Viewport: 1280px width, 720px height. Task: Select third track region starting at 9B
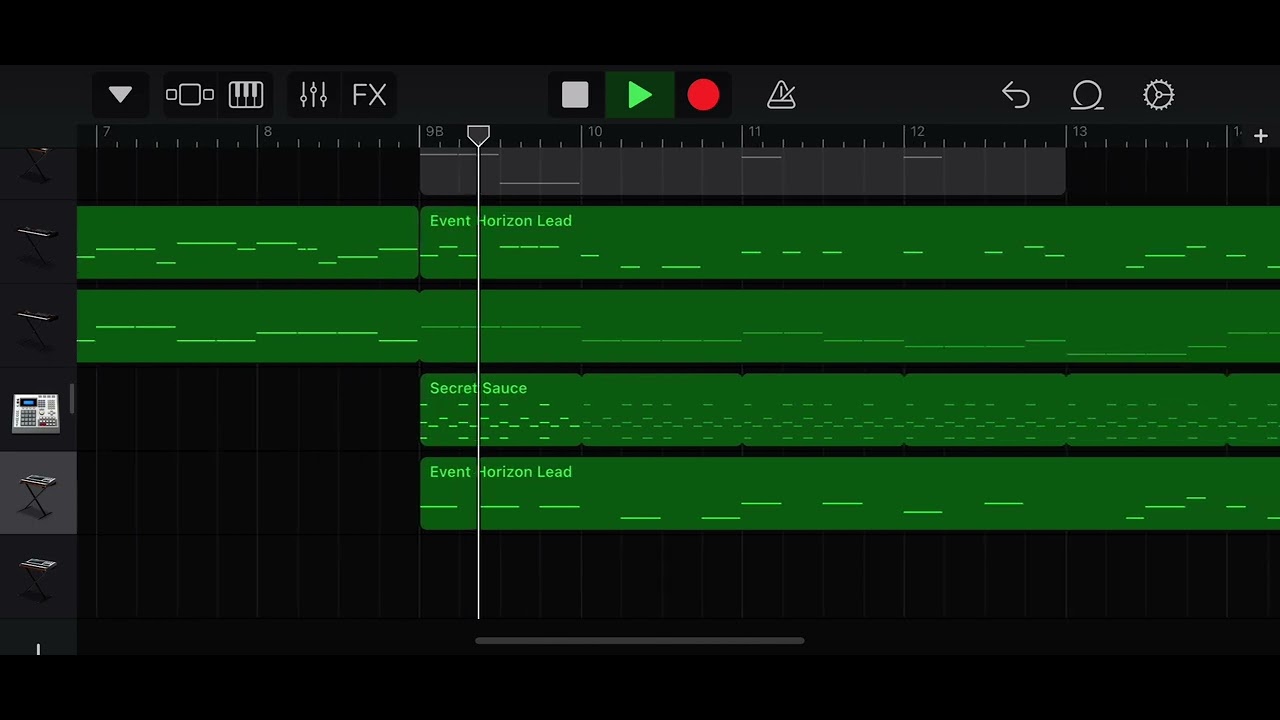point(850,326)
